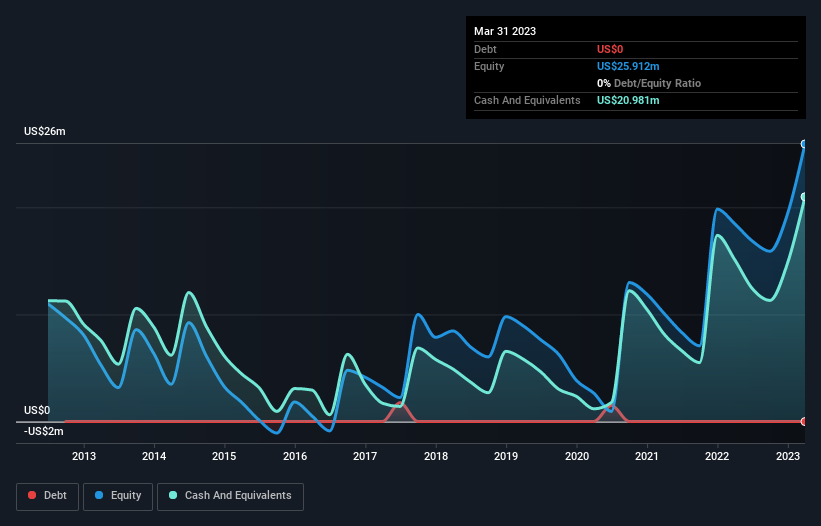
Task: Click the red US$0 debt value in tooltip
Action: pos(610,49)
